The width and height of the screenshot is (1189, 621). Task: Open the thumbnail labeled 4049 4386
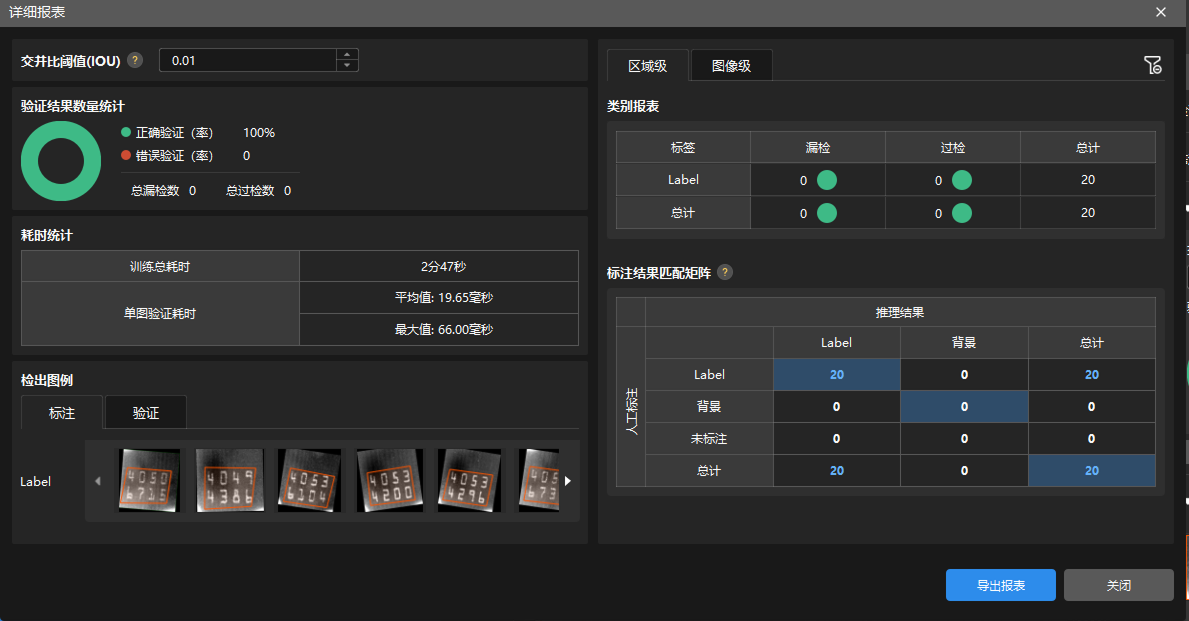(x=230, y=481)
